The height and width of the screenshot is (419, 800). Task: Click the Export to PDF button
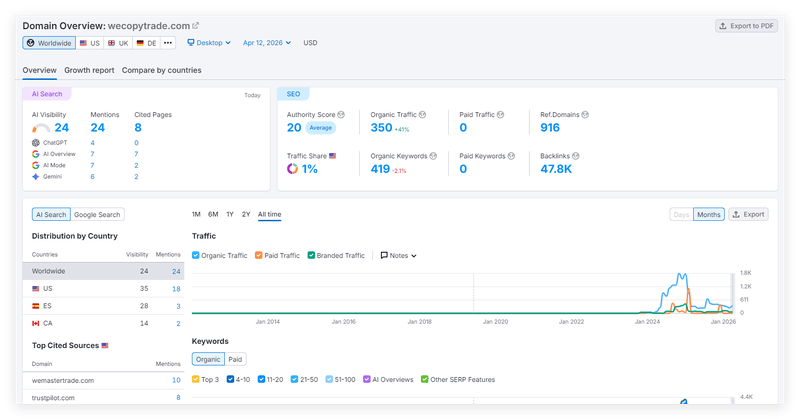746,26
